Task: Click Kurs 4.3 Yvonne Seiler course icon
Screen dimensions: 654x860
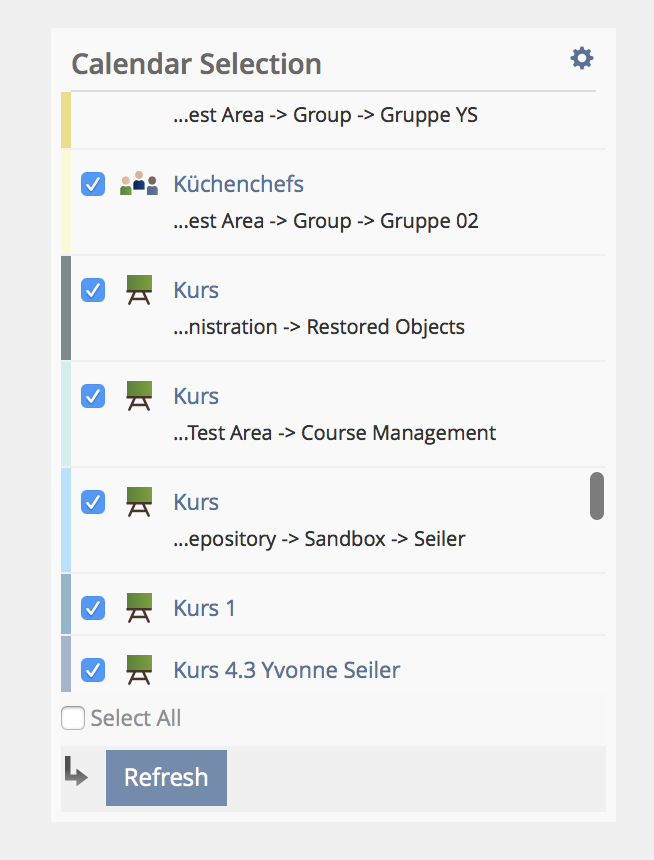Action: pyautogui.click(x=139, y=669)
